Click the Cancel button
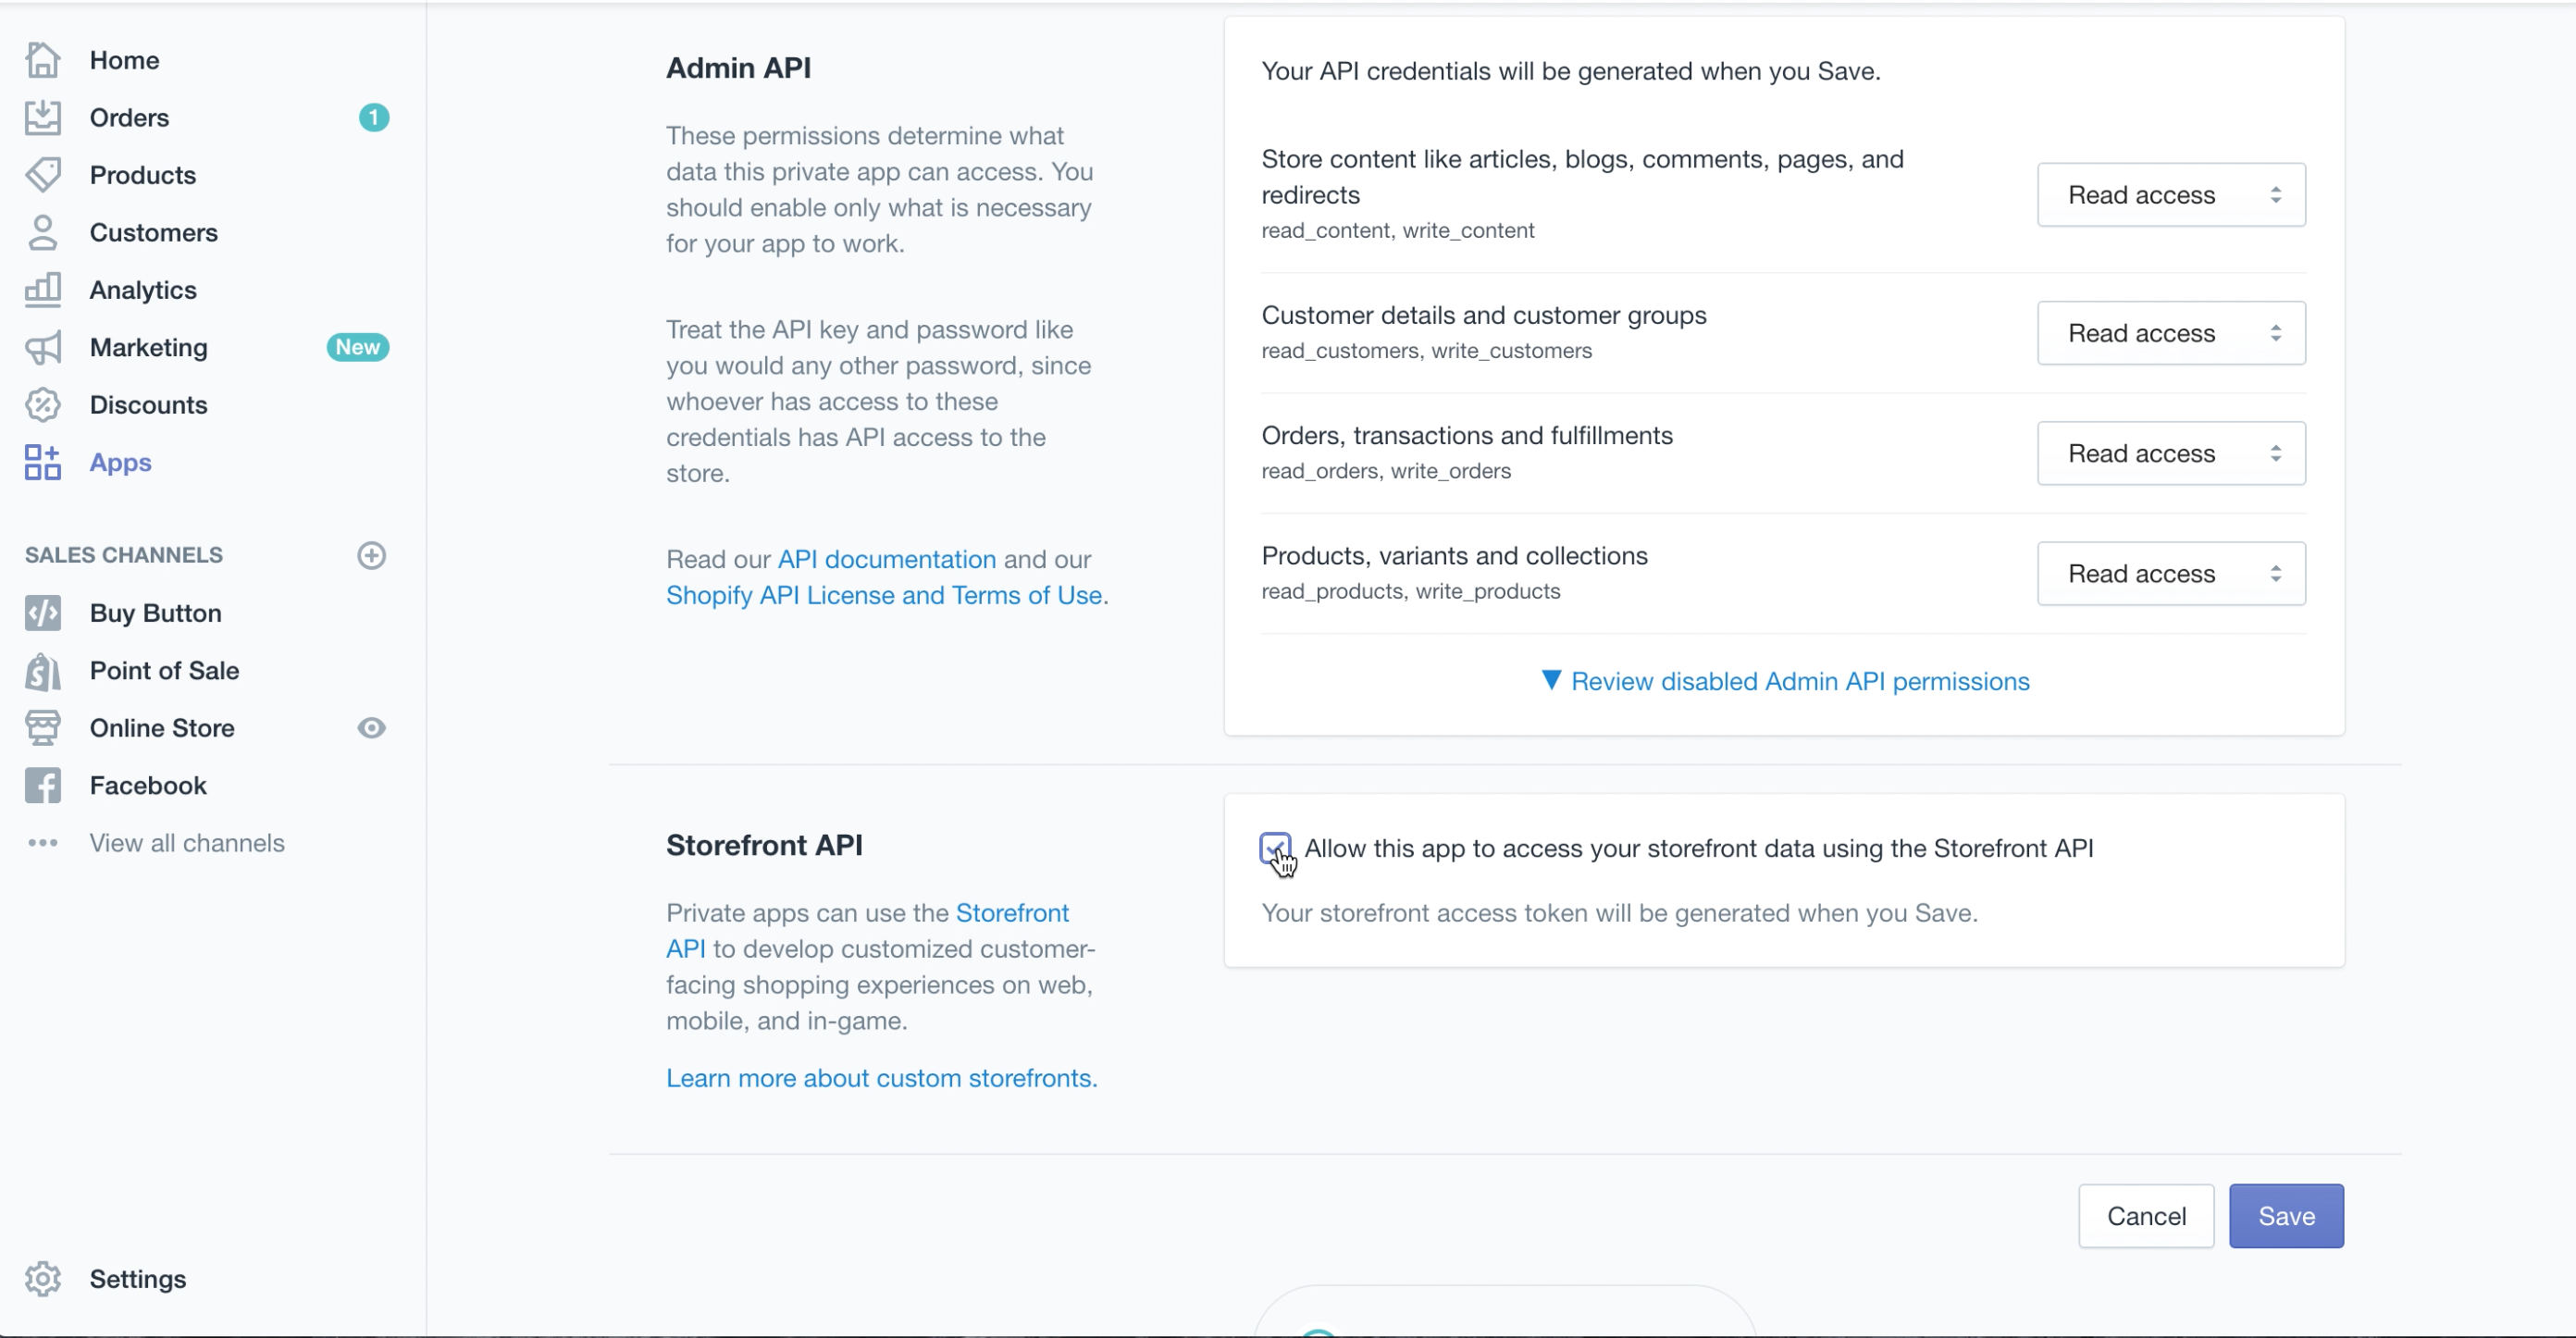The height and width of the screenshot is (1338, 2576). 2145,1215
